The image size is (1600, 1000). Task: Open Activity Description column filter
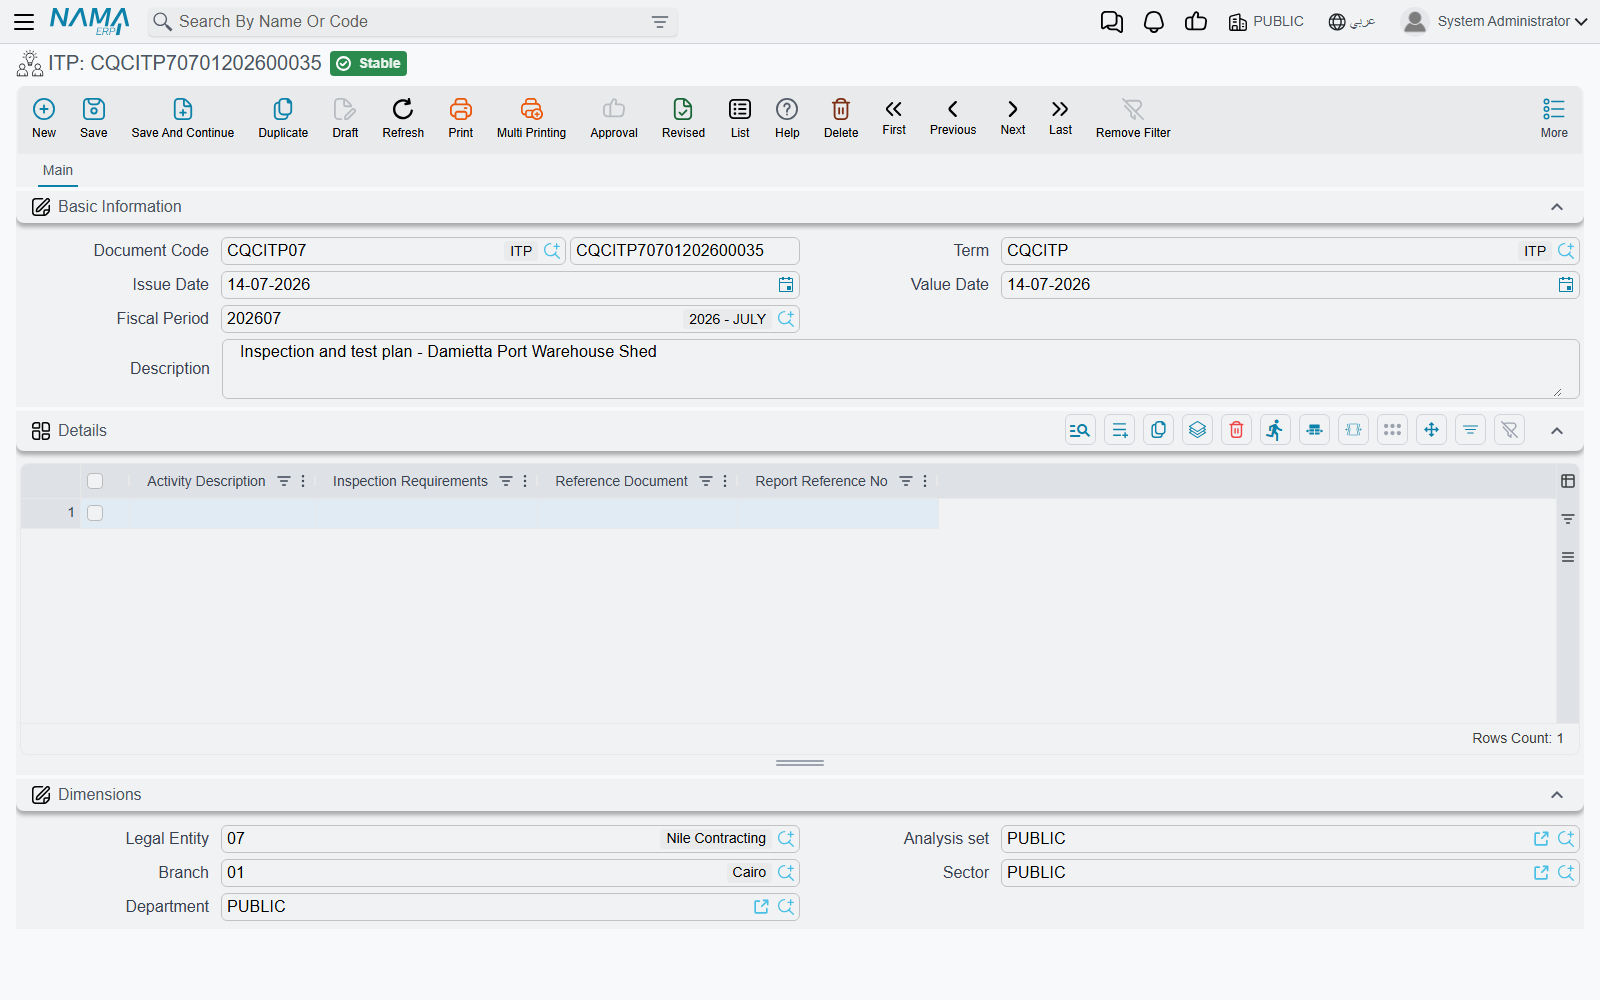point(284,481)
